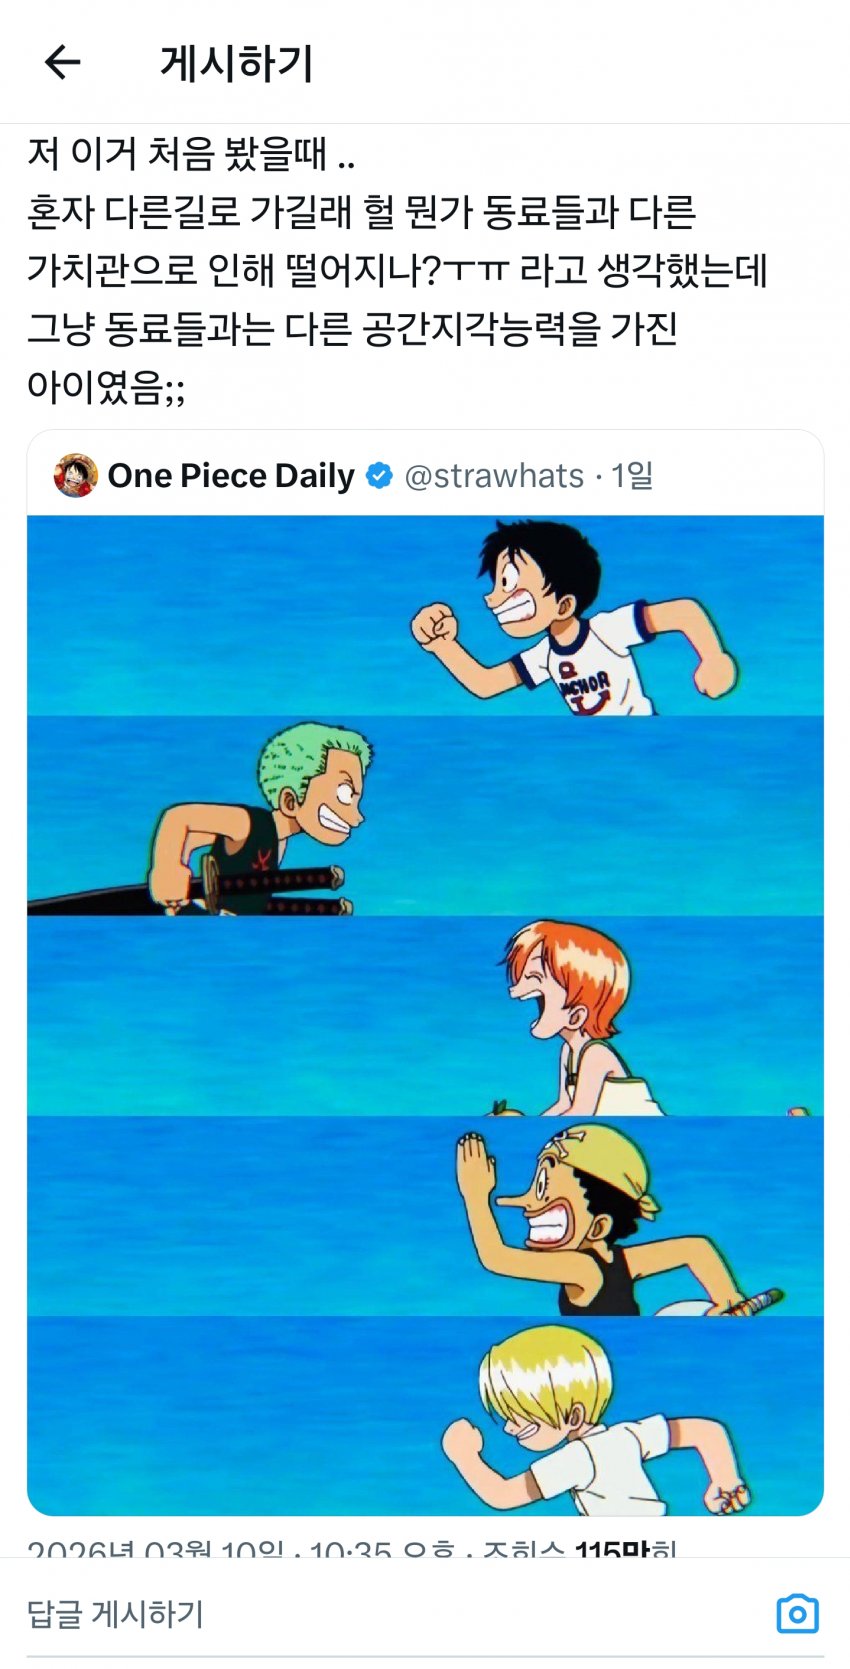This screenshot has width=850, height=1669.
Task: Open the One Piece Daily account name
Action: (231, 476)
